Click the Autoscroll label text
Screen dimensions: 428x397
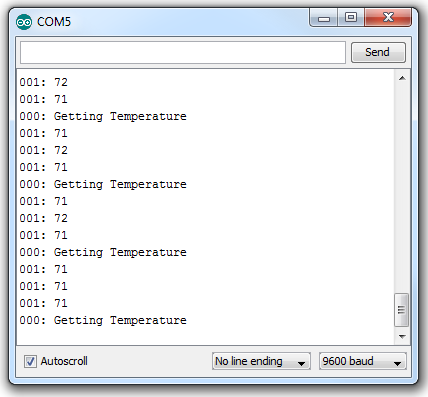pyautogui.click(x=64, y=361)
